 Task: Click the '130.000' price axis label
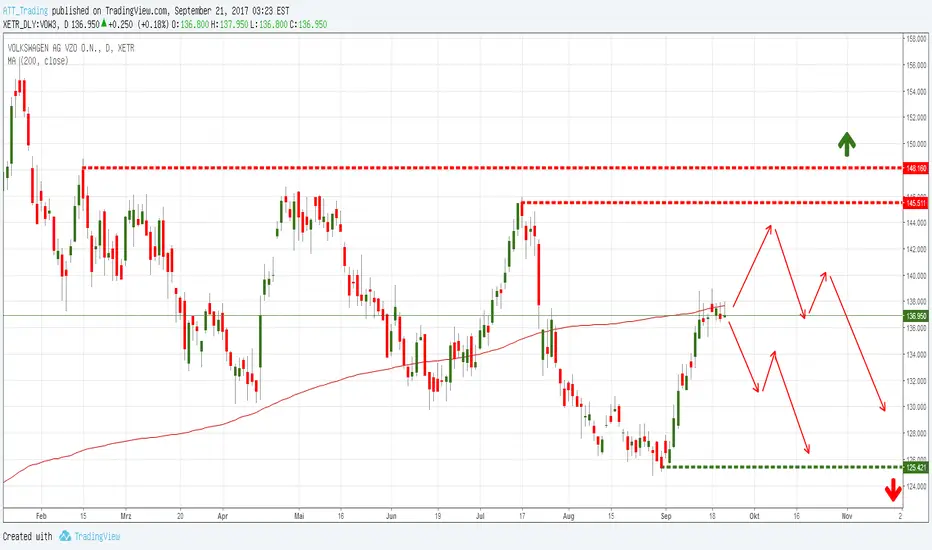916,407
